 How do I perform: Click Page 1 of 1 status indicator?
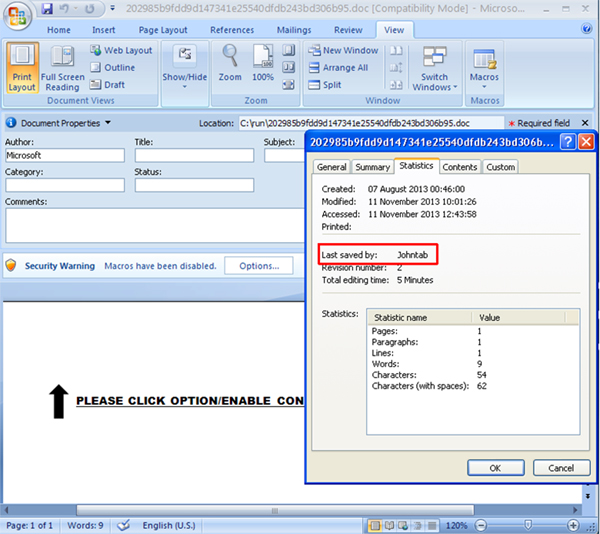(x=29, y=526)
